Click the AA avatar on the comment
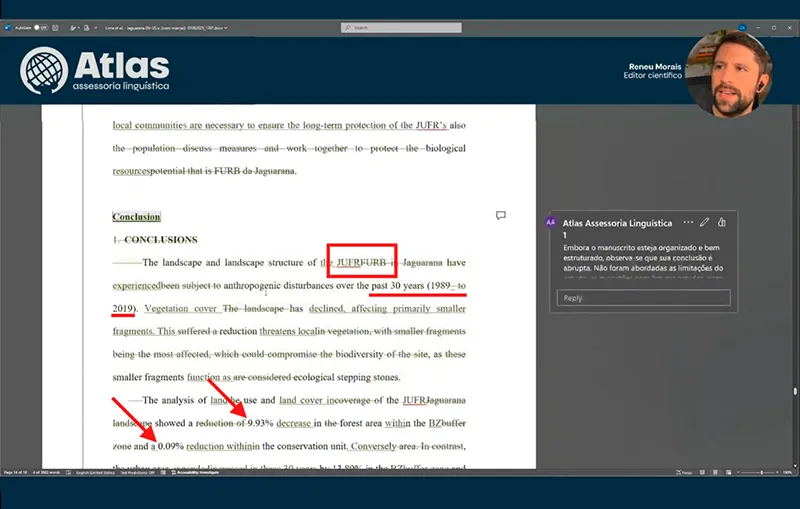 [x=550, y=223]
